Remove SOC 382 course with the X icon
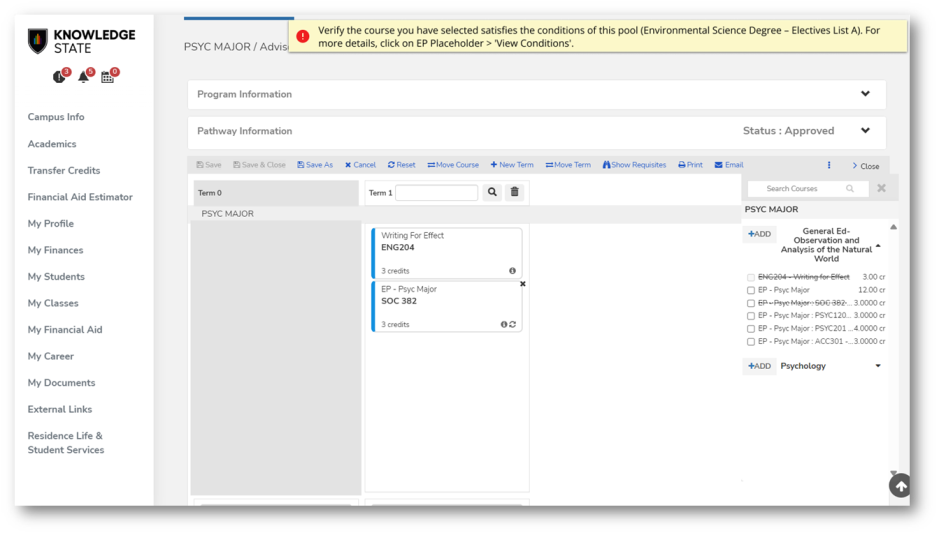The image size is (939, 535). click(522, 284)
